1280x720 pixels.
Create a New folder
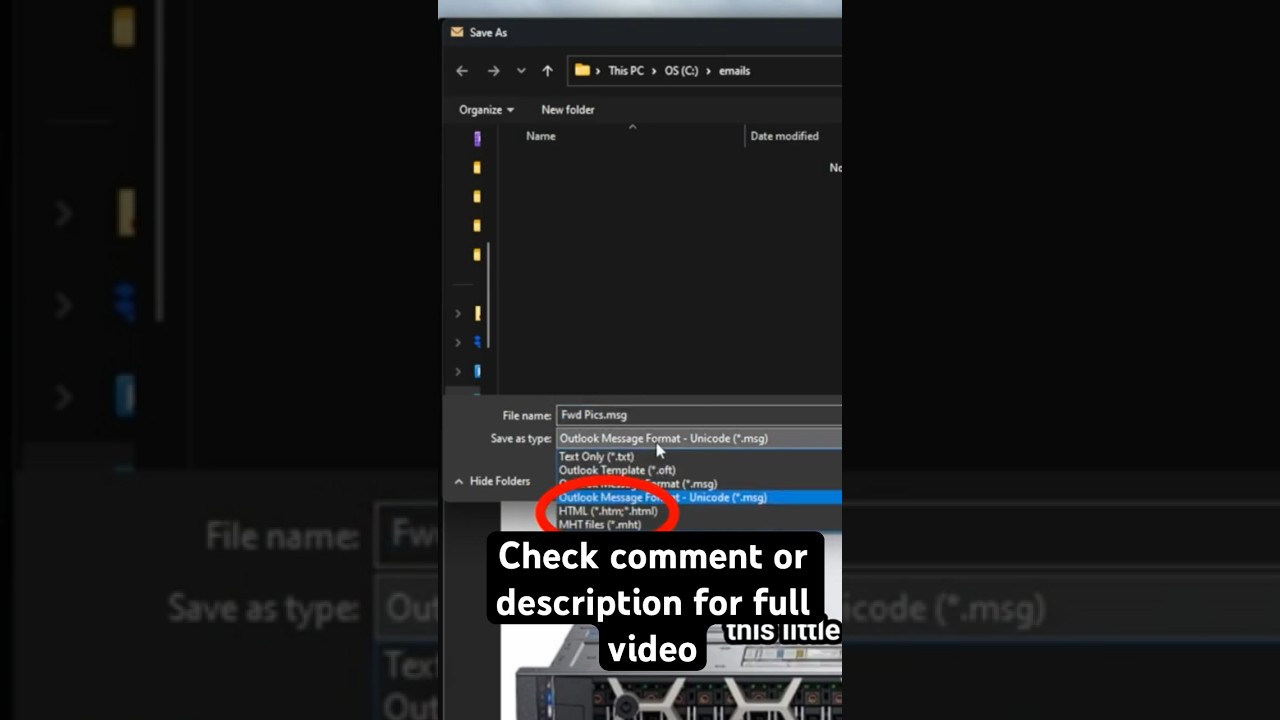(568, 110)
